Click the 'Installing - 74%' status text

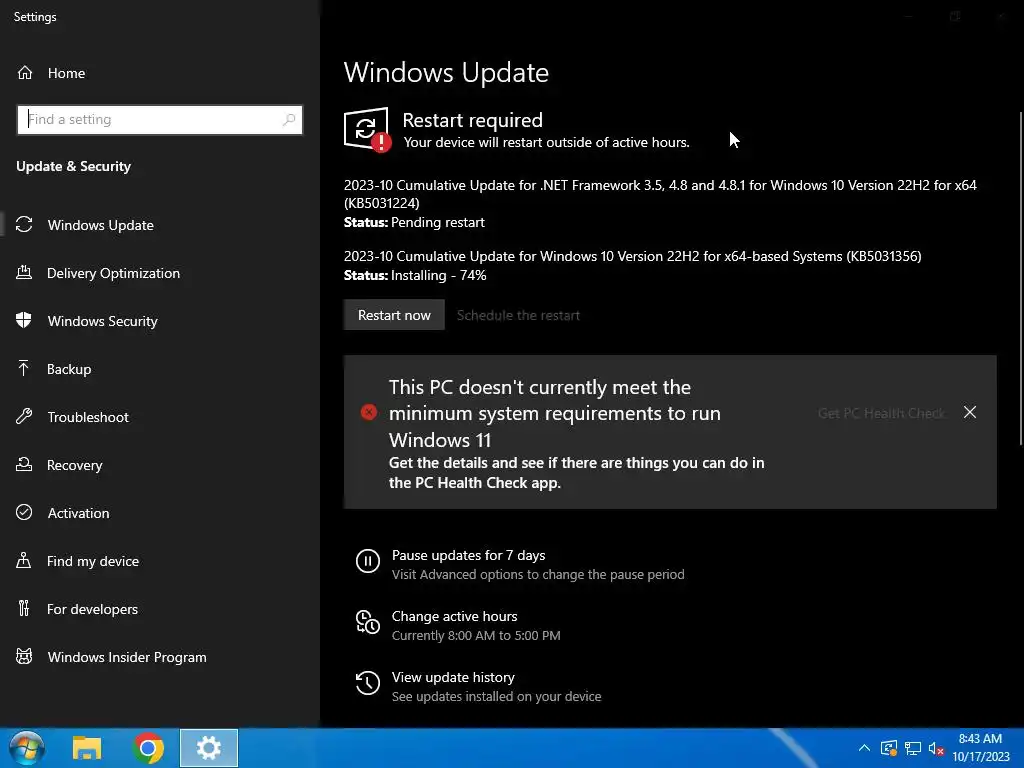(x=438, y=275)
